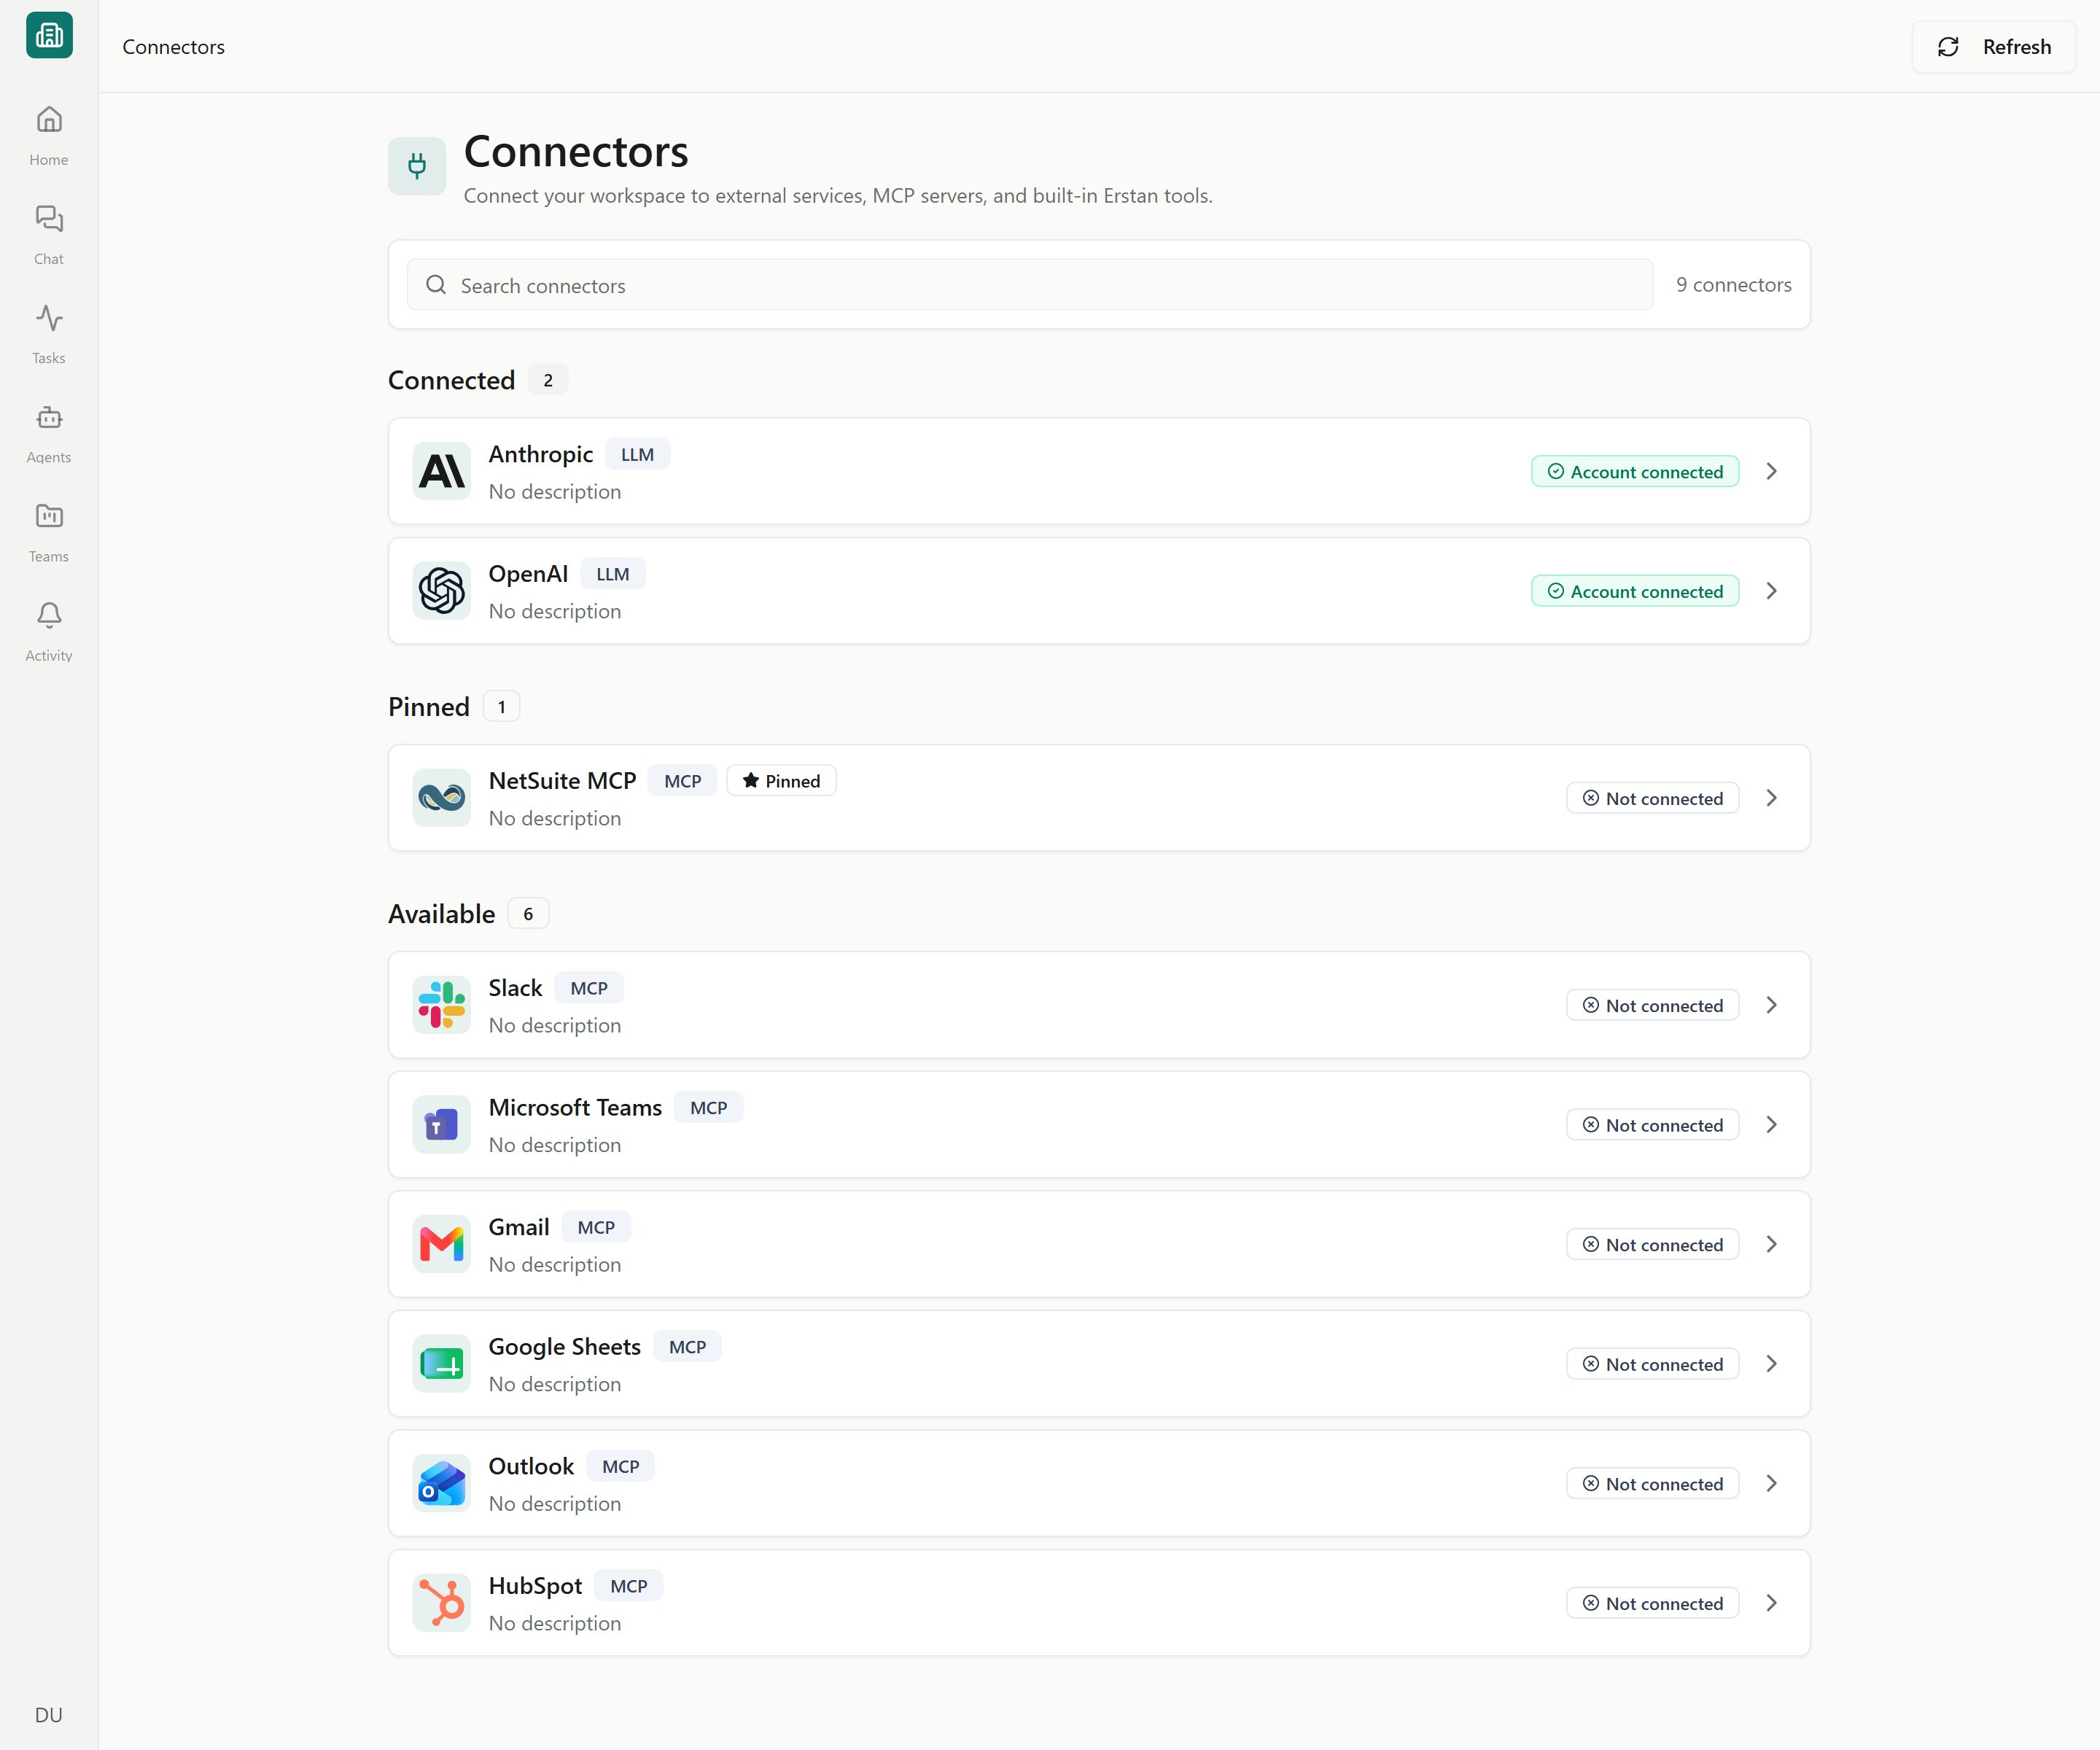Open the Anthropic connector name
The image size is (2100, 1750).
tap(541, 454)
